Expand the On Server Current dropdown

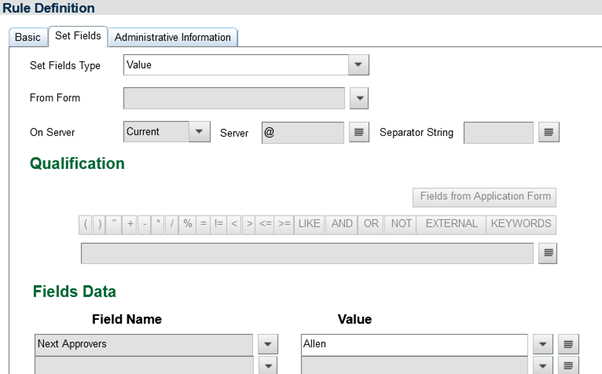[199, 132]
